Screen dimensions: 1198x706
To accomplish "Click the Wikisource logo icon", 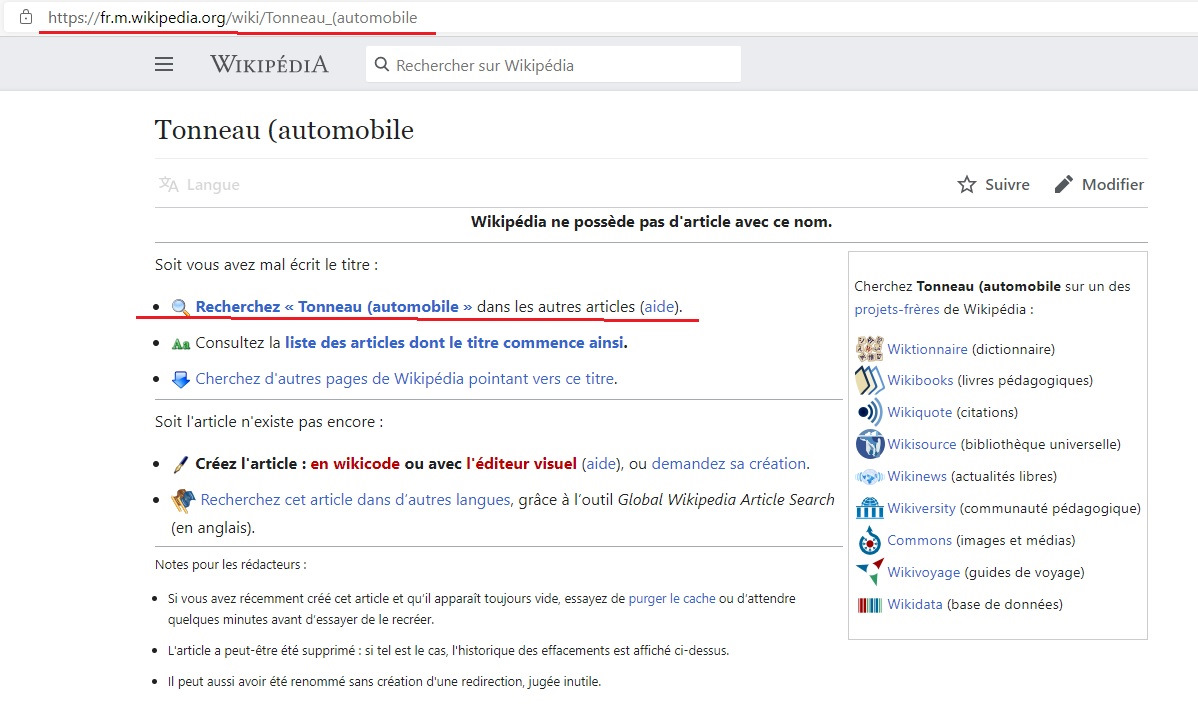I will point(869,444).
